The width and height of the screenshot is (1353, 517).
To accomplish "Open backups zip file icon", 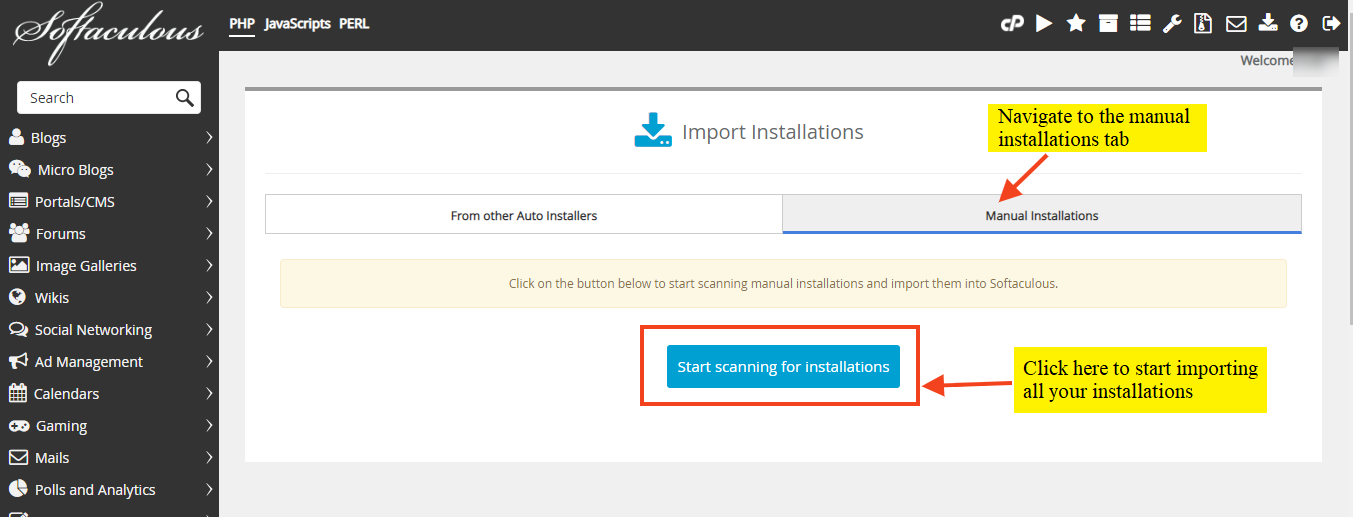I will pos(1204,23).
